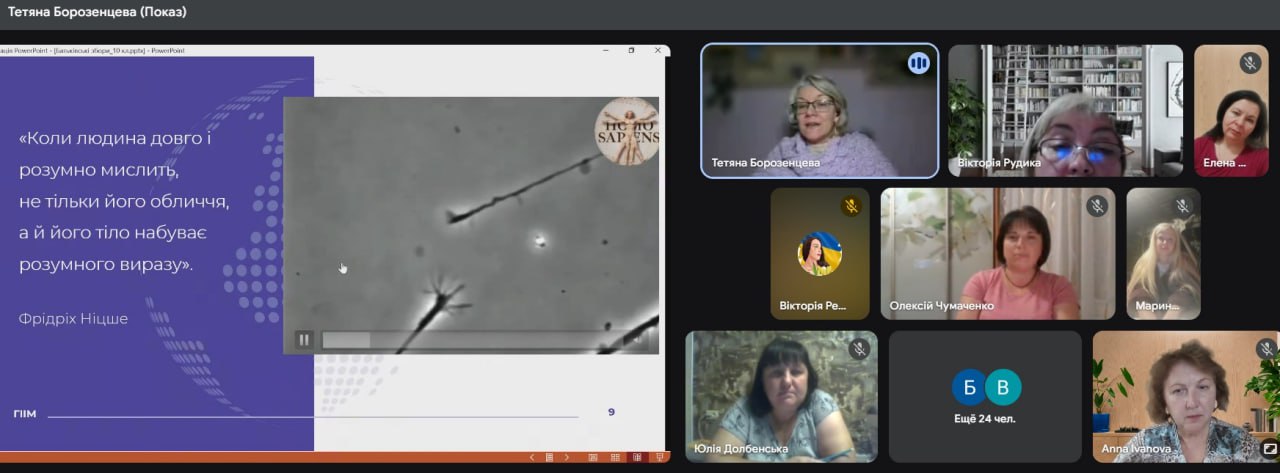
Task: Switch to Normal view in PowerPoint status bar
Action: pyautogui.click(x=593, y=457)
